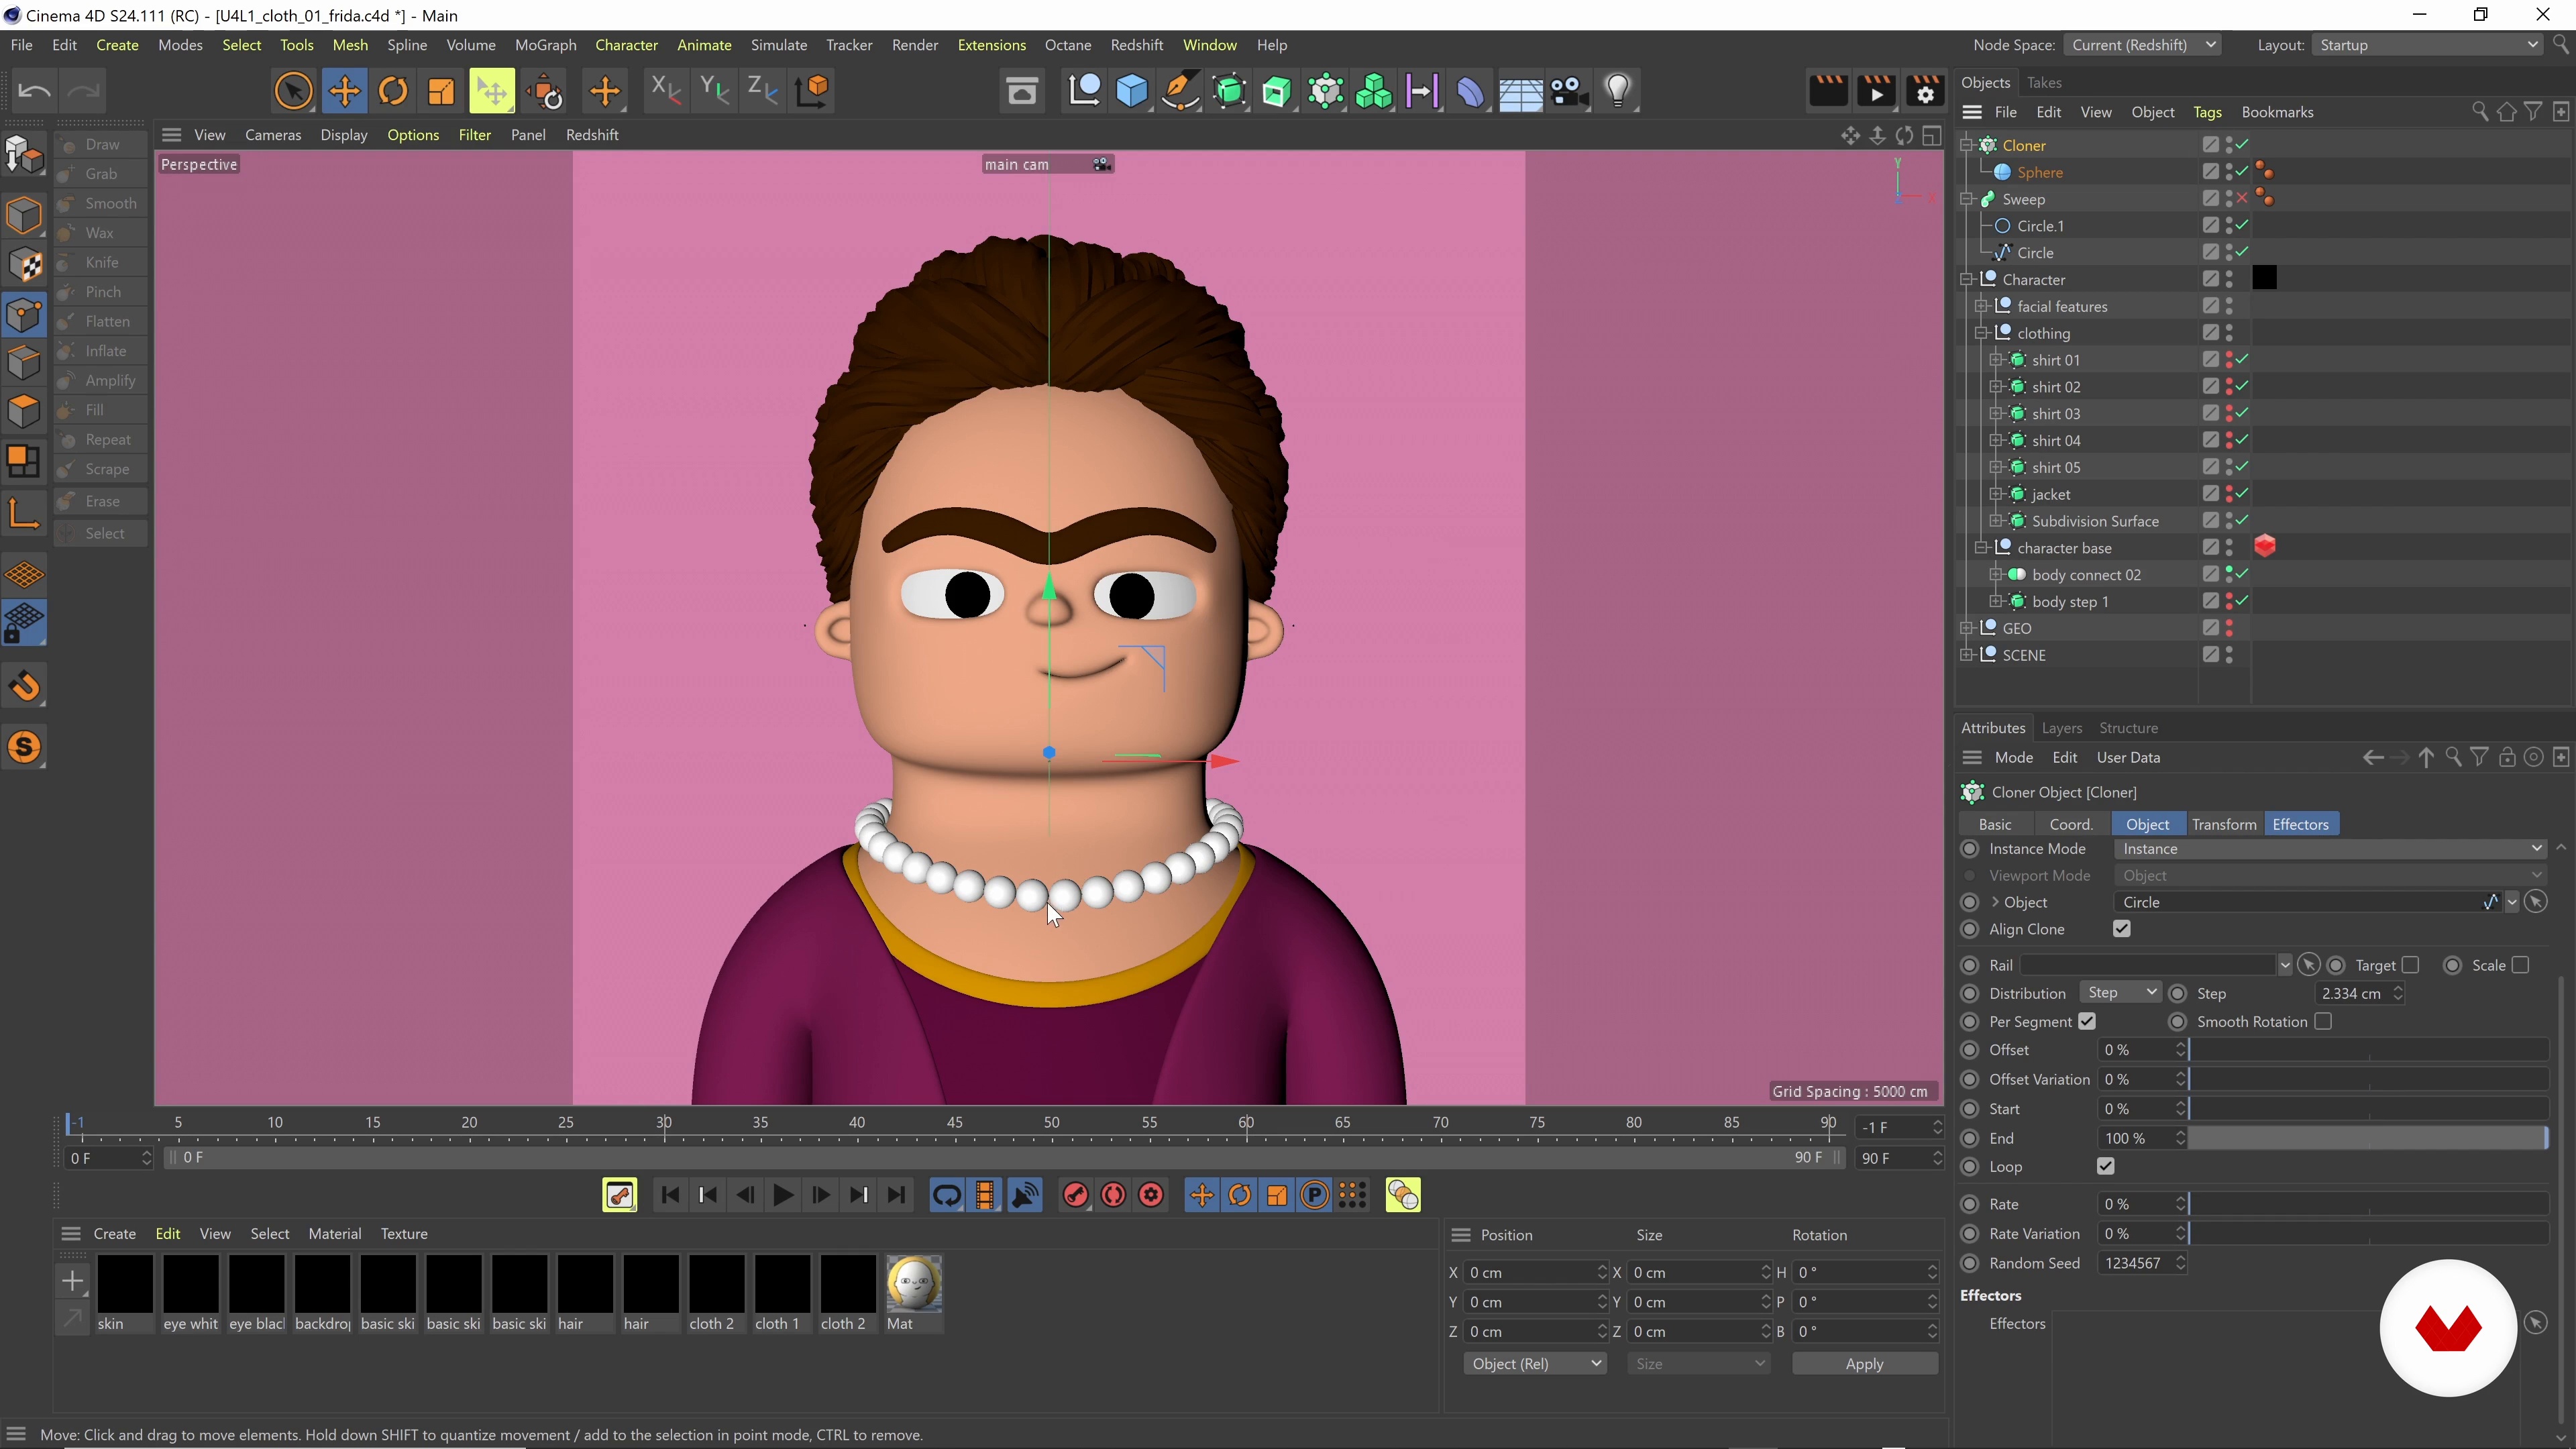Select the Rotate tool

pos(393,91)
